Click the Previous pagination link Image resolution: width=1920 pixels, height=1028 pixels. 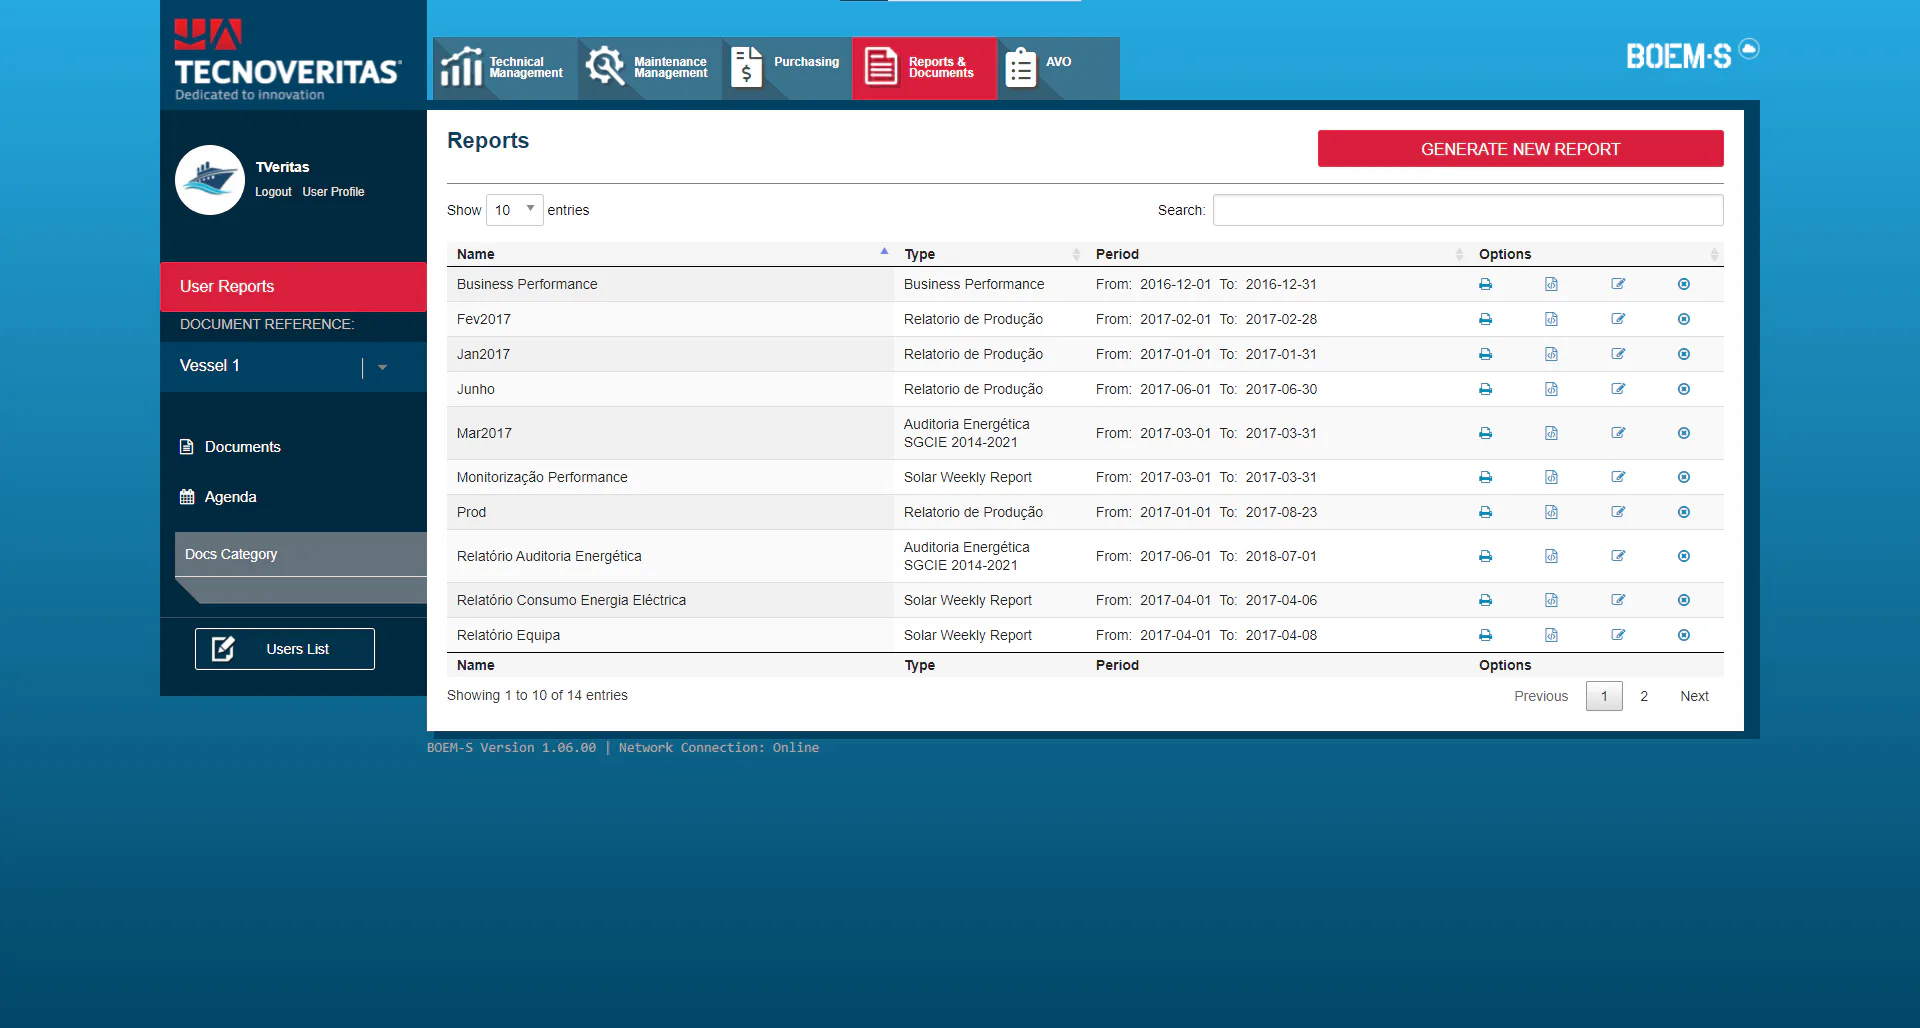pos(1541,696)
